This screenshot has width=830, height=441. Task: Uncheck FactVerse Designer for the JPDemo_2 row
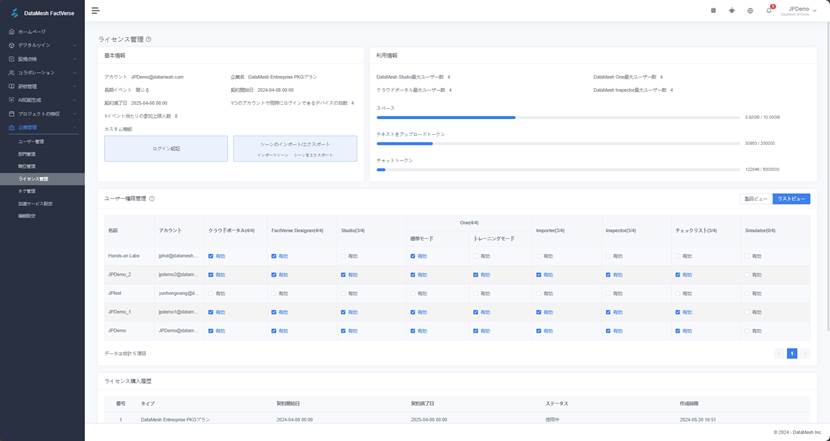point(274,275)
